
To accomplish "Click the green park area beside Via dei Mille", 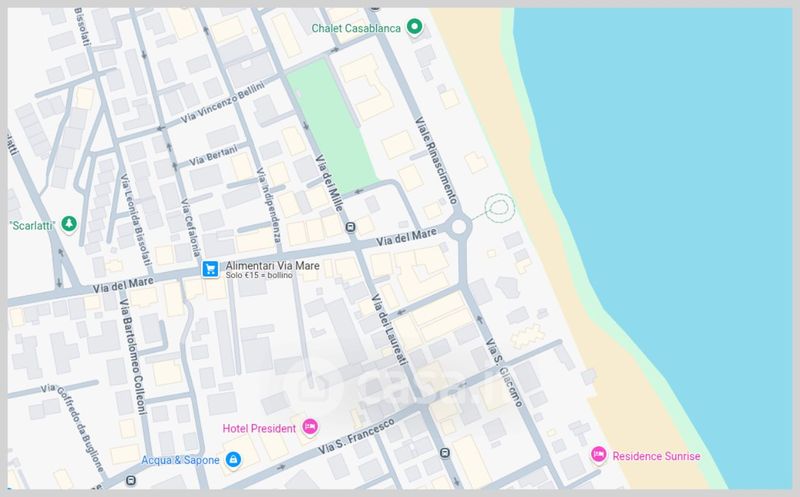I will pyautogui.click(x=335, y=120).
